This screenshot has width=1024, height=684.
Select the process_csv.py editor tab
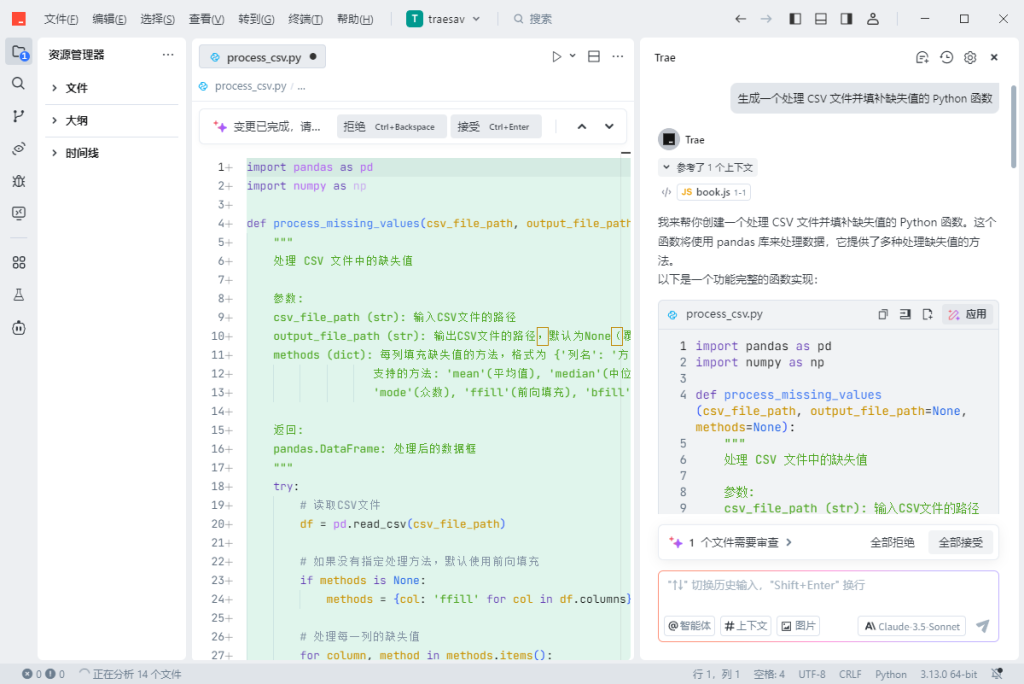coord(263,57)
